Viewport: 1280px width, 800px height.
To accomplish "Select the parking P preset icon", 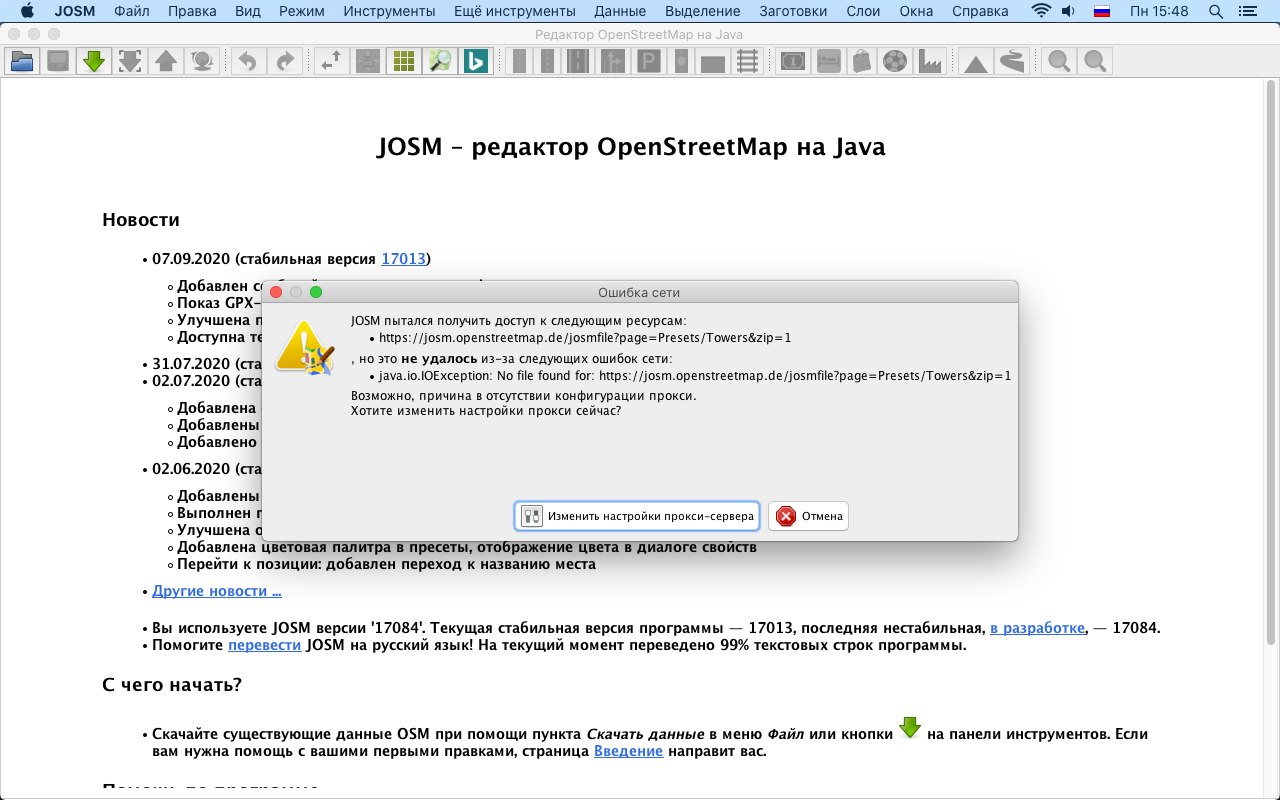I will (x=649, y=61).
